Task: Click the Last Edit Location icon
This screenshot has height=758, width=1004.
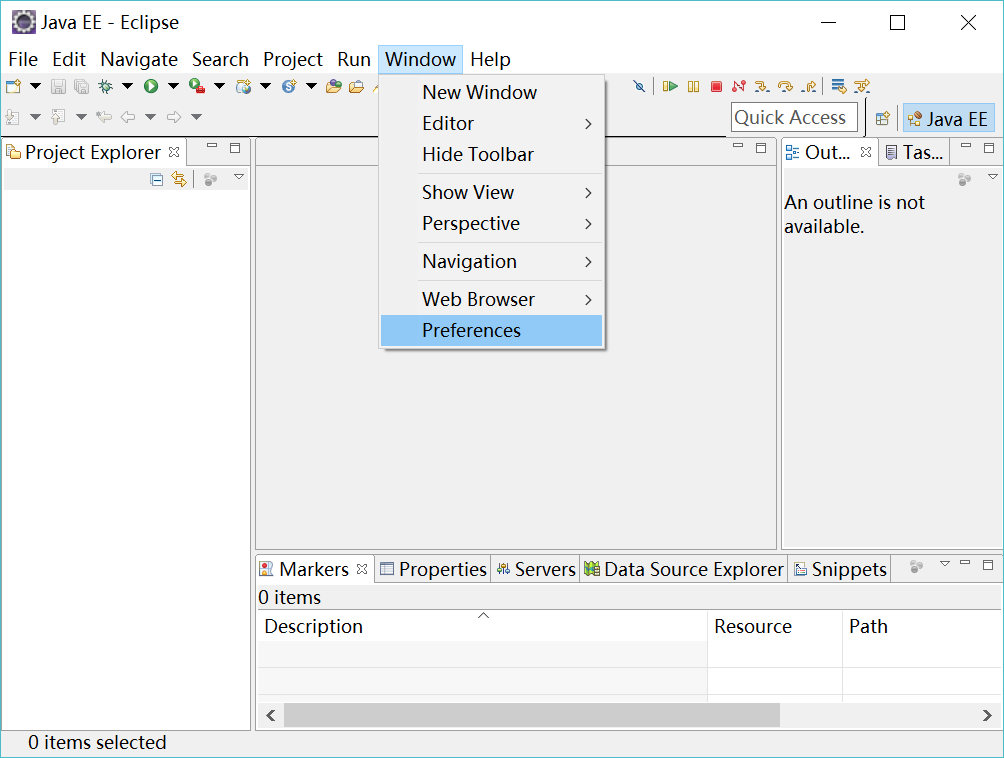Action: click(x=104, y=117)
